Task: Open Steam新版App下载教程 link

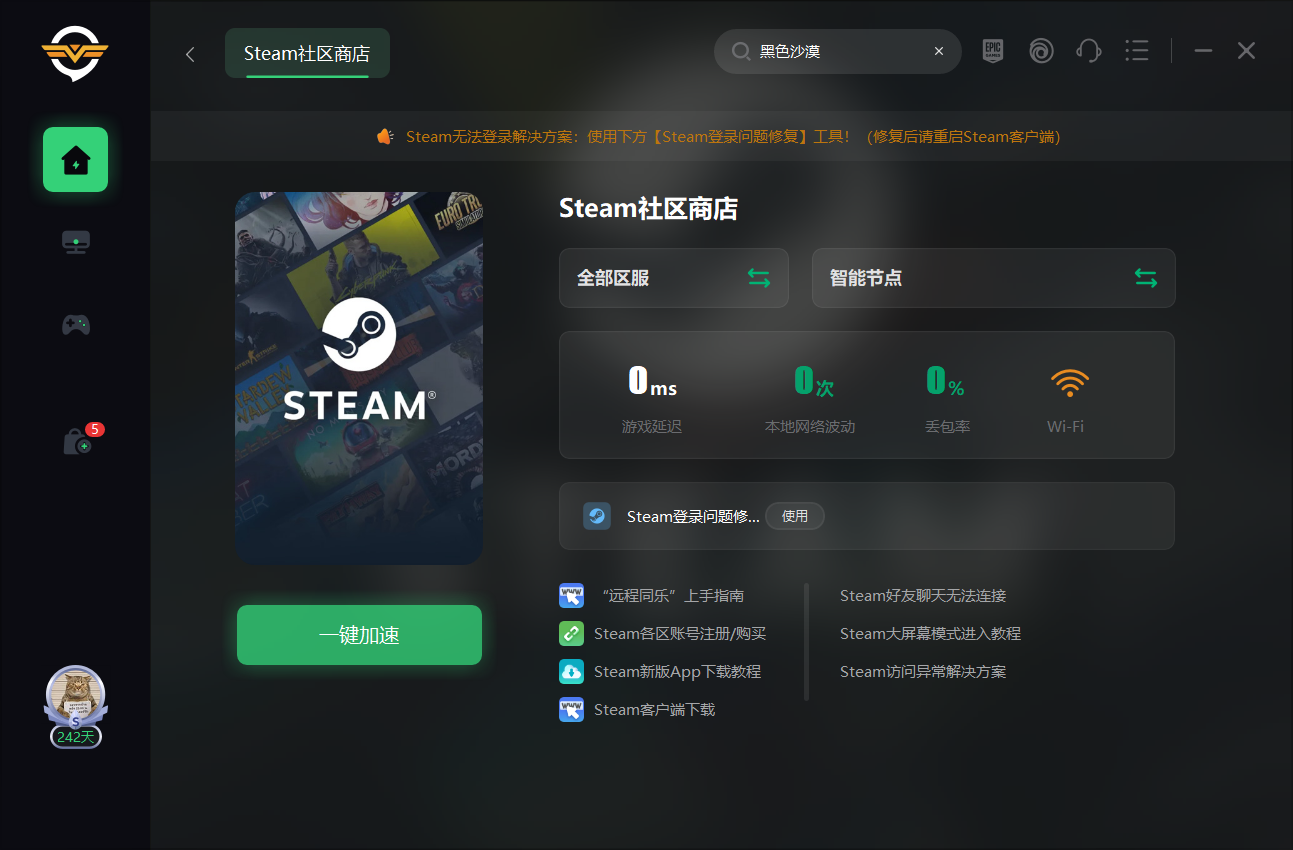Action: point(677,671)
